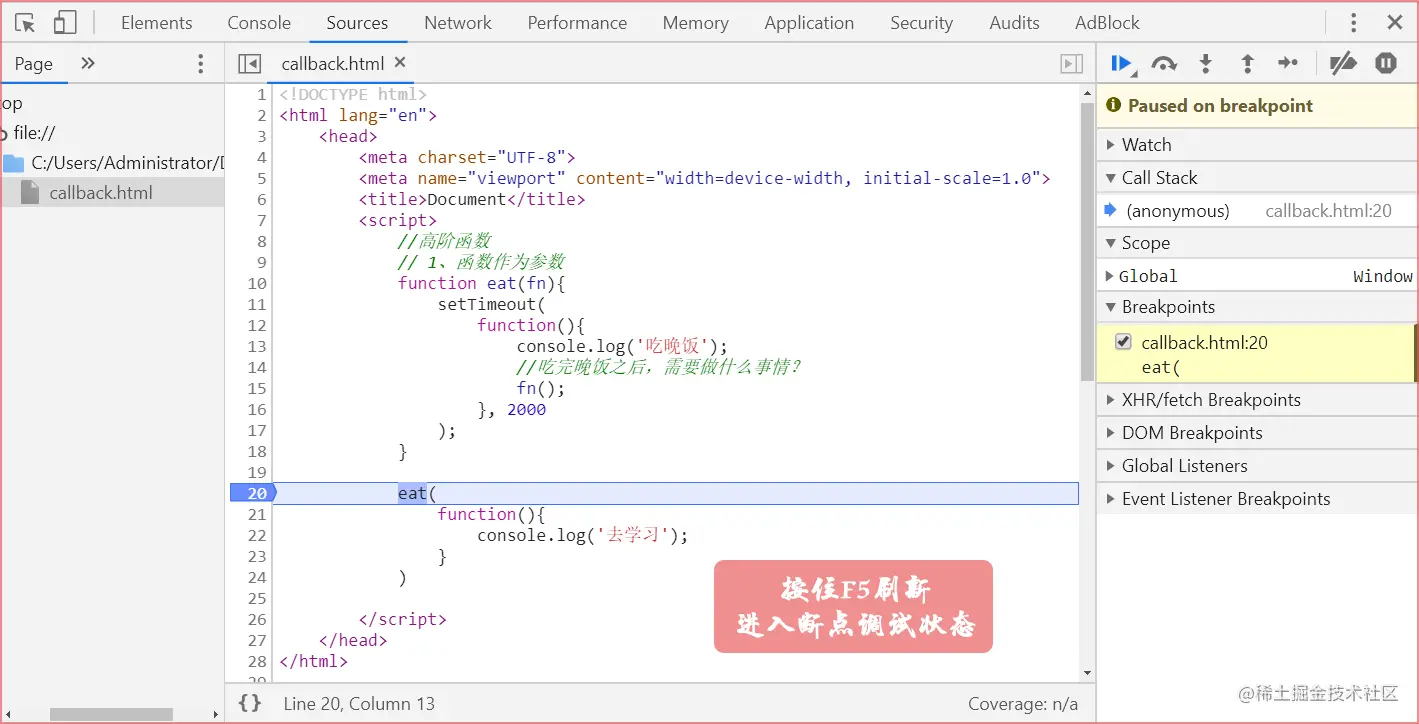Click the callback.html:20 breakpoint entry label
This screenshot has width=1419, height=724.
tap(1204, 342)
